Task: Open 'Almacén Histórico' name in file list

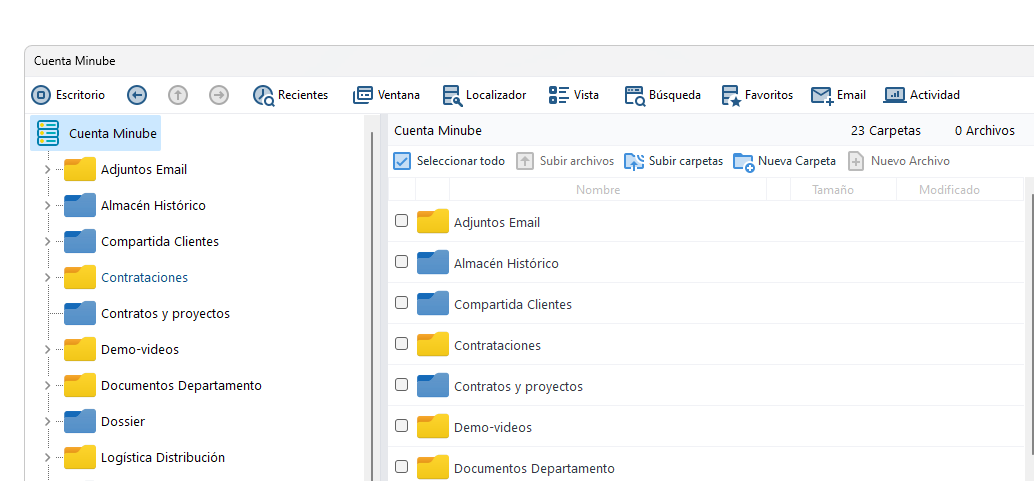Action: coord(506,263)
